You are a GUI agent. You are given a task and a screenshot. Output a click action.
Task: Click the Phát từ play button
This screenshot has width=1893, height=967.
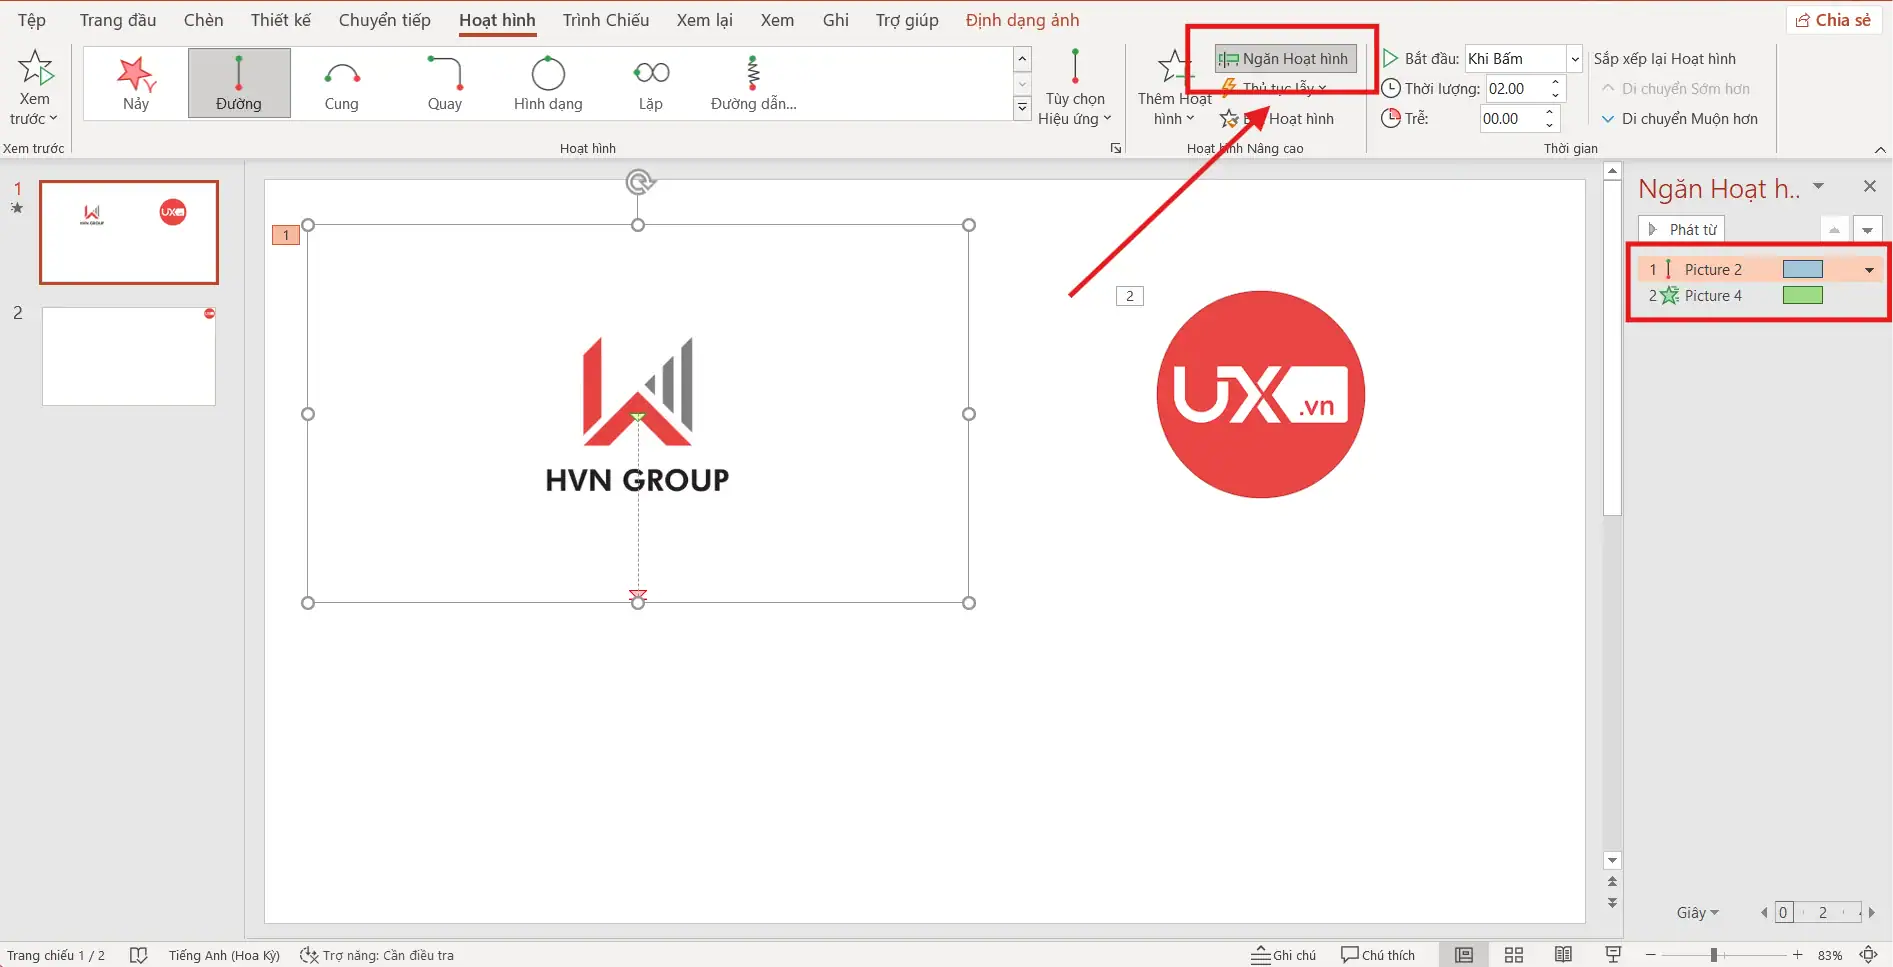1682,229
